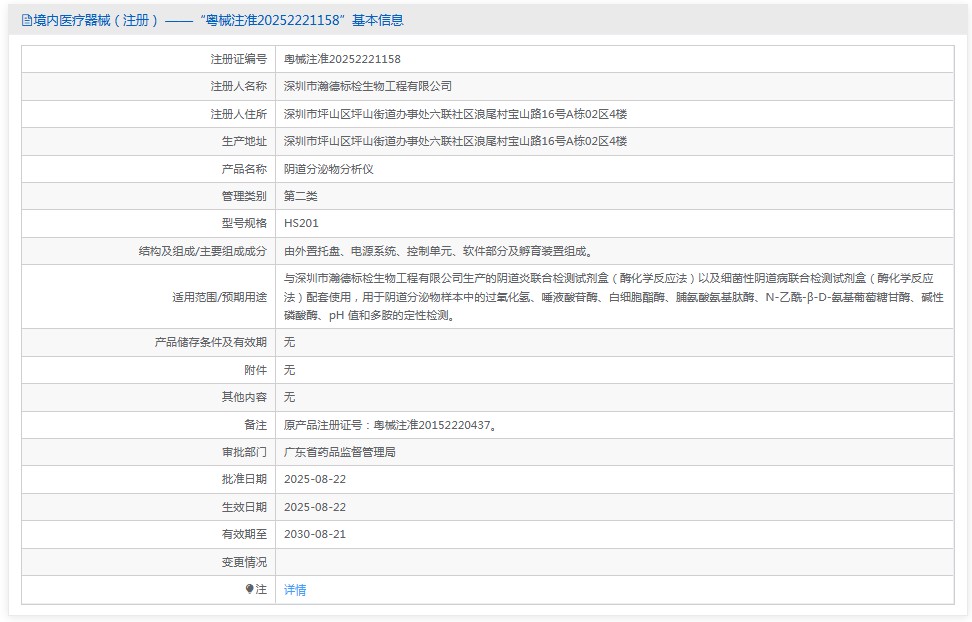Image resolution: width=972 pixels, height=622 pixels.
Task: Click the 附件 label
Action: (255, 370)
